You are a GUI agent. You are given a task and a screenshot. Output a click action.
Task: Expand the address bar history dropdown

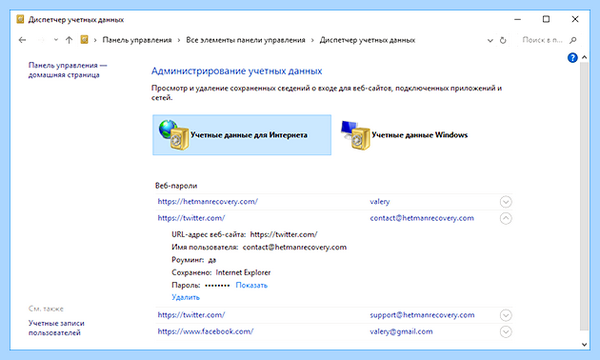pyautogui.click(x=490, y=40)
